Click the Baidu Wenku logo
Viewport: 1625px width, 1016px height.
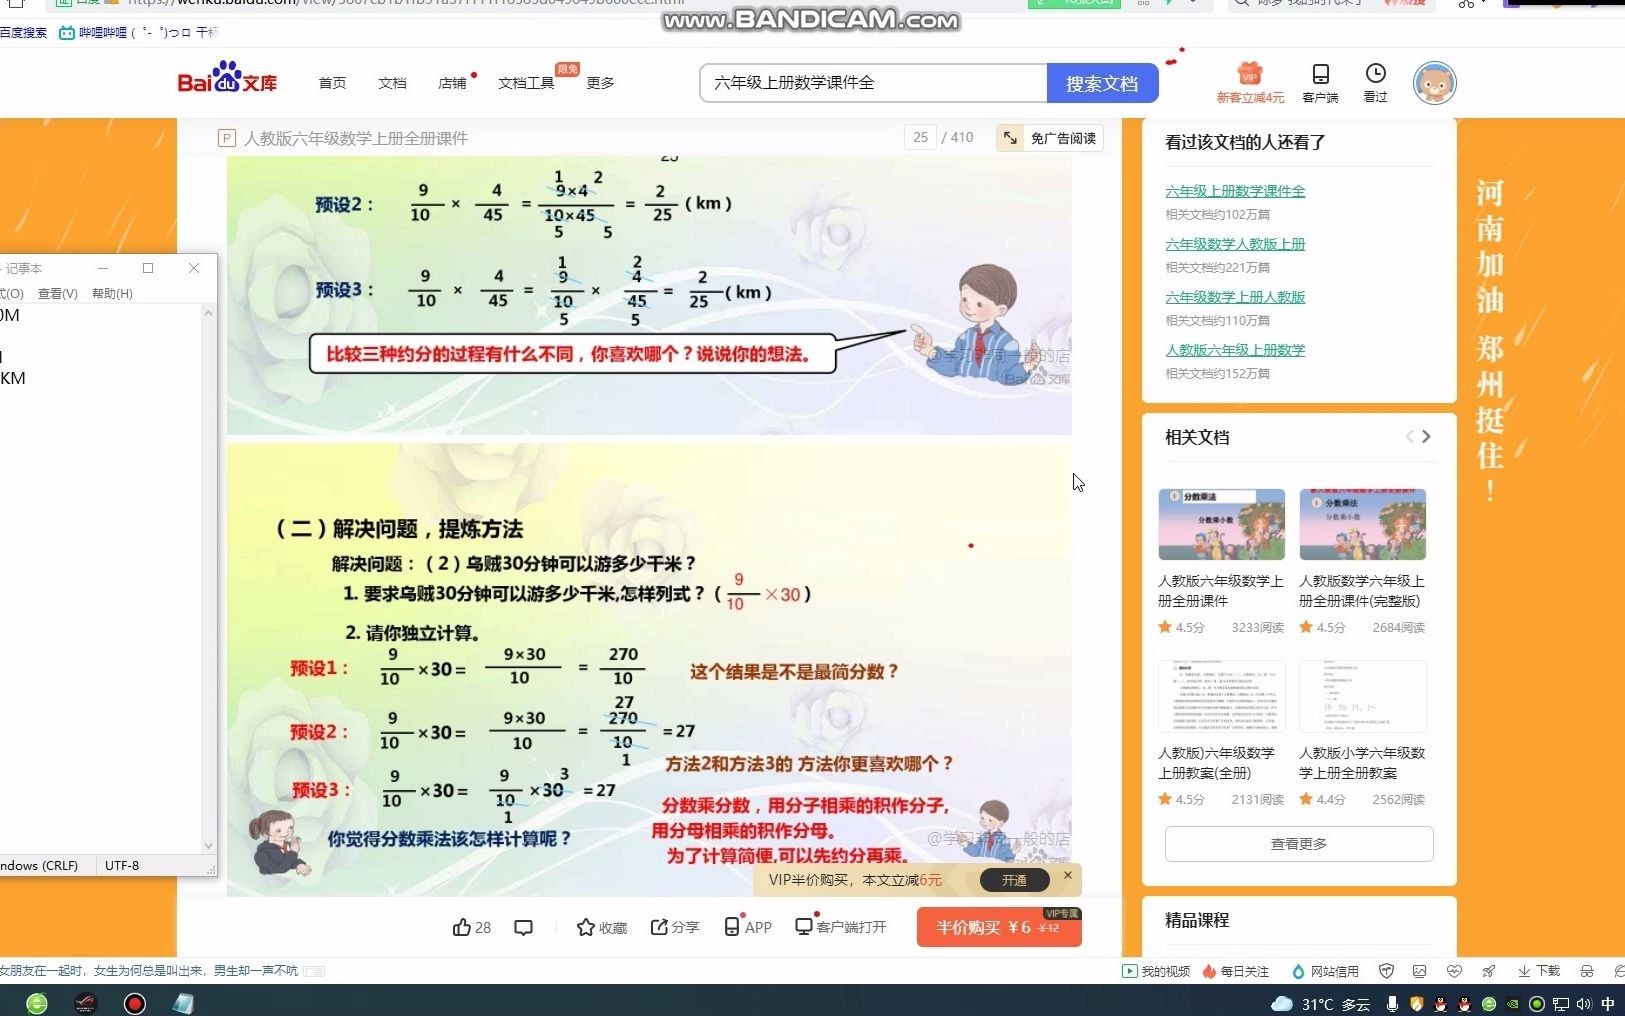tap(227, 78)
